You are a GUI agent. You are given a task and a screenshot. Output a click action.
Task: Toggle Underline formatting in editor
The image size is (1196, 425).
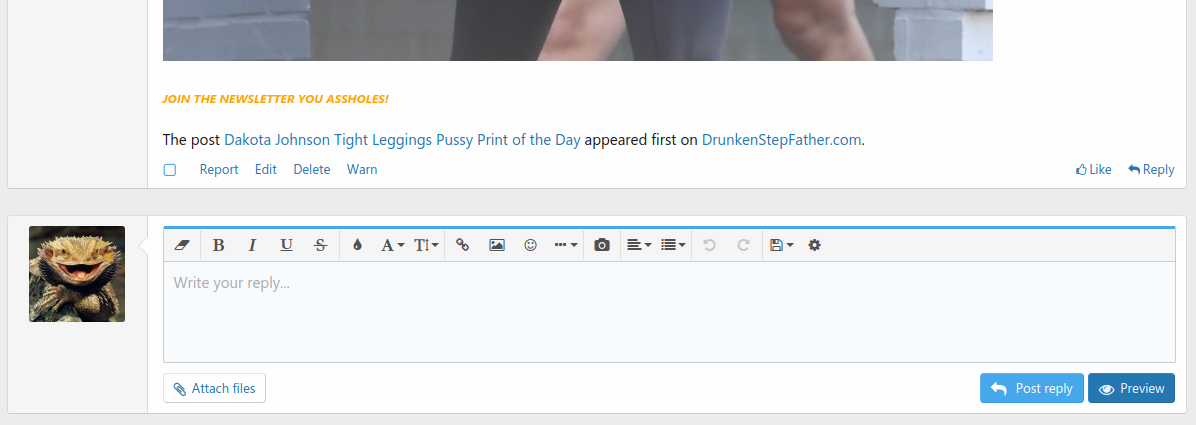coord(286,245)
